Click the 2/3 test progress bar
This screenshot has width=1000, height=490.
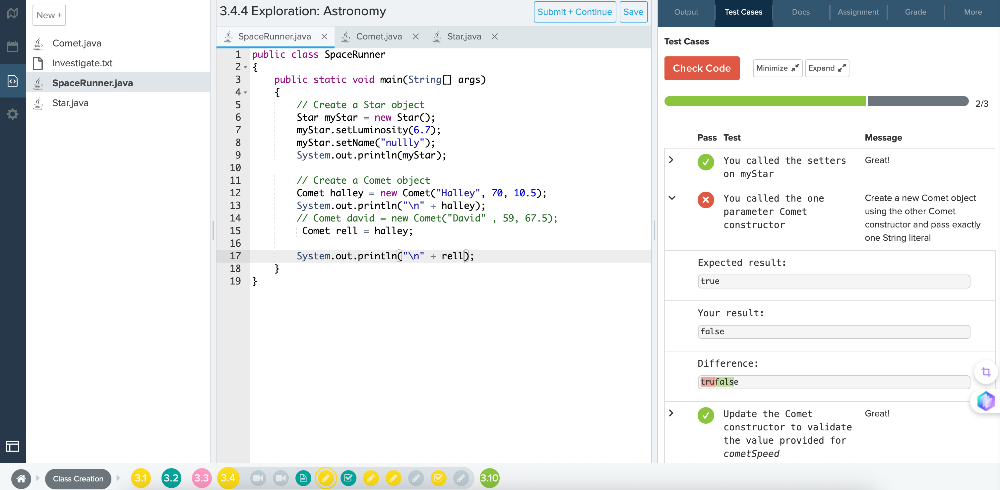click(x=816, y=101)
